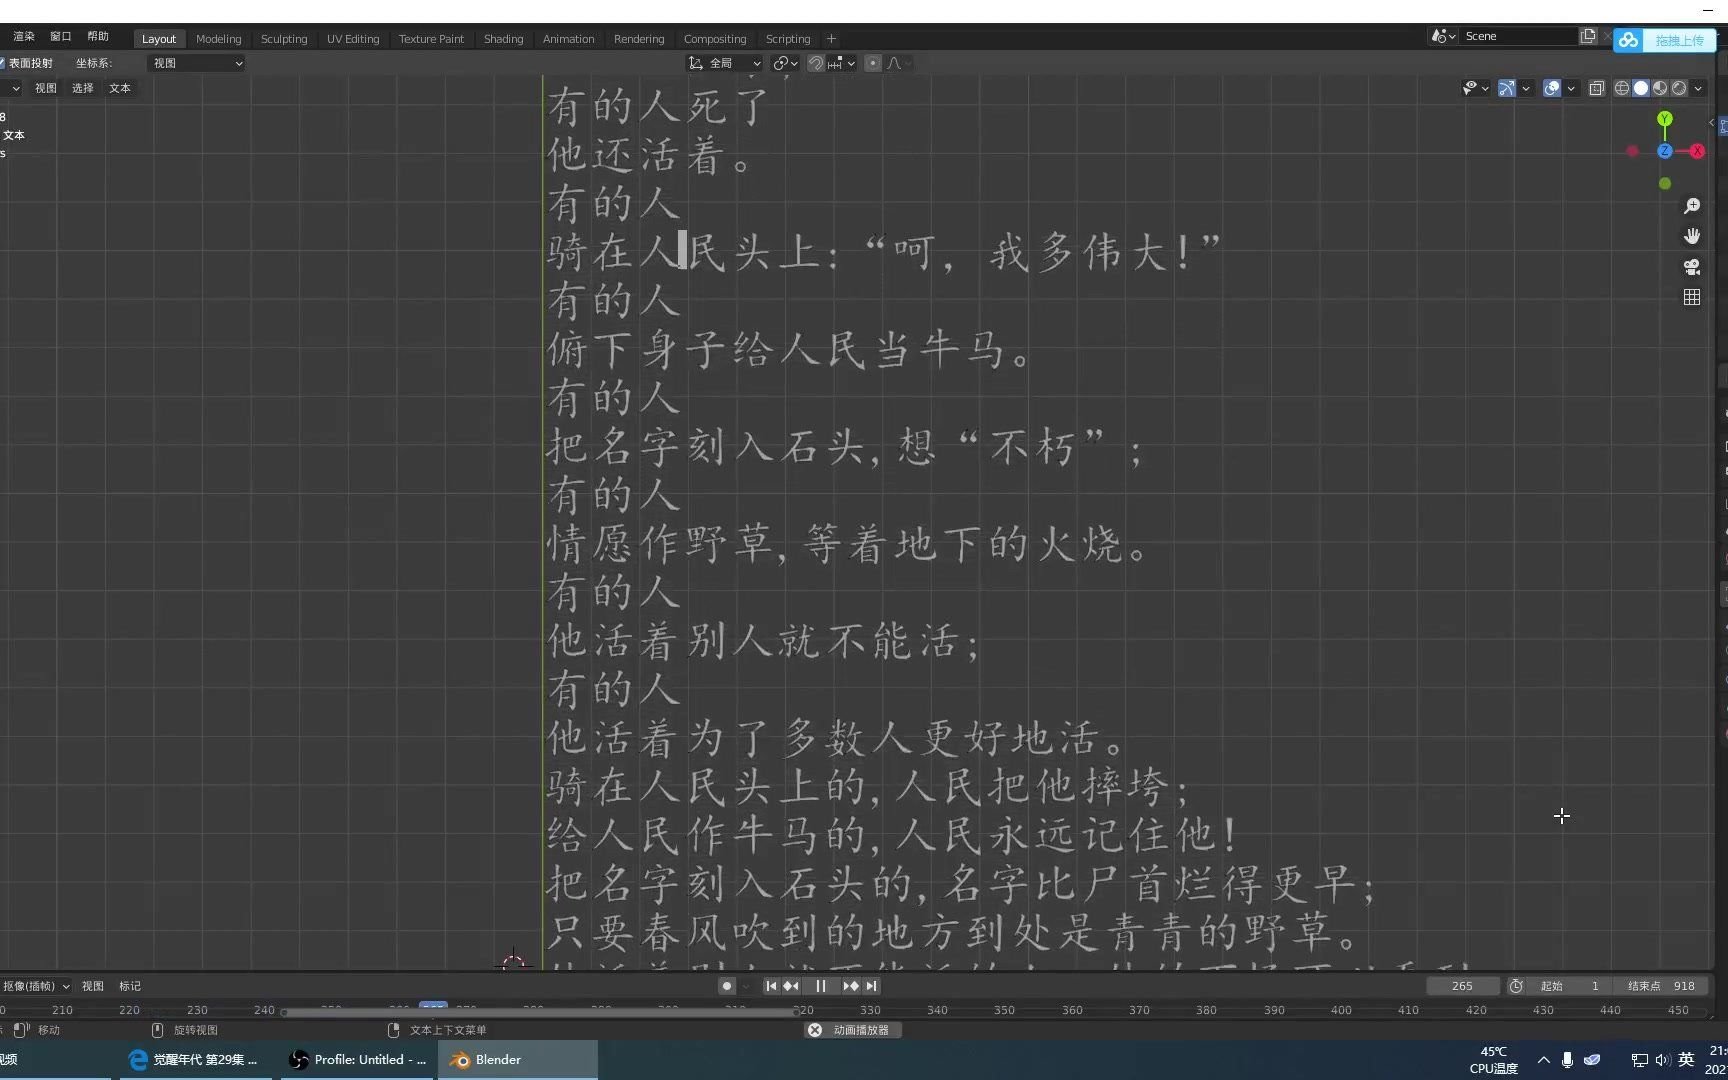The height and width of the screenshot is (1080, 1728).
Task: Jump to the end frame
Action: (x=871, y=986)
